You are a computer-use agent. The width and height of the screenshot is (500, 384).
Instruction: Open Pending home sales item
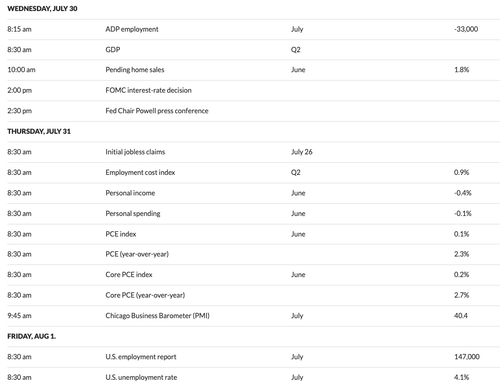pos(135,70)
